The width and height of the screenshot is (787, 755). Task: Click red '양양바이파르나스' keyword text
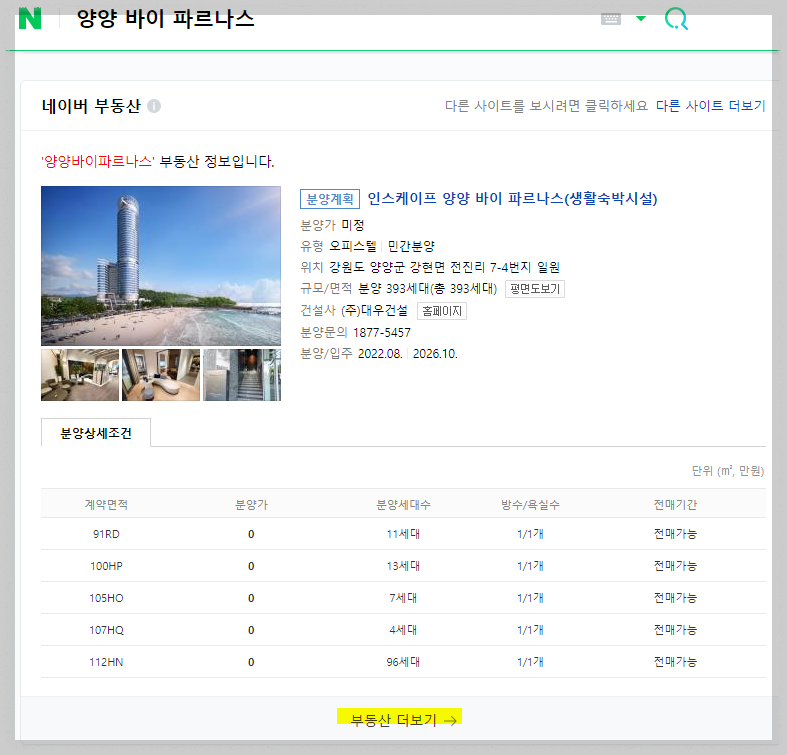tap(98, 162)
